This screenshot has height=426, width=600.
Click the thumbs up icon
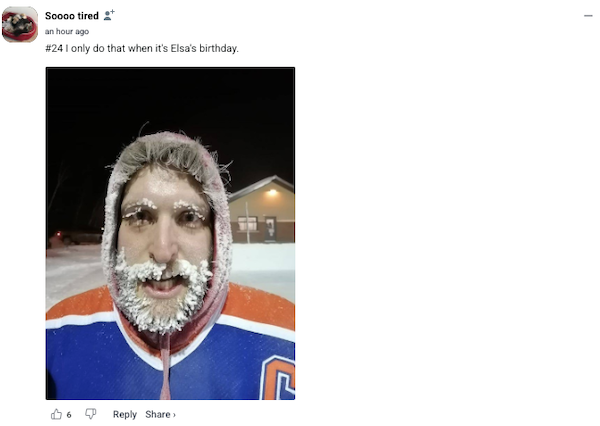[56, 414]
